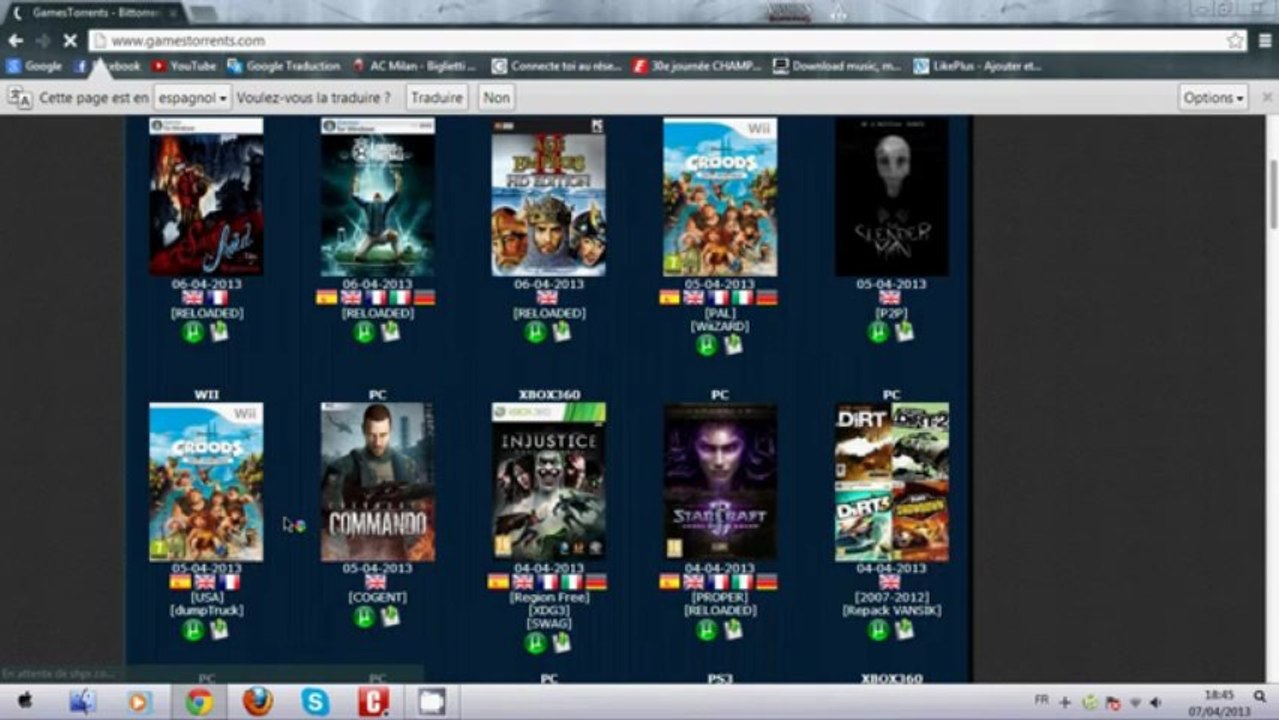Click the [Repack VANSIK] text

(x=892, y=610)
